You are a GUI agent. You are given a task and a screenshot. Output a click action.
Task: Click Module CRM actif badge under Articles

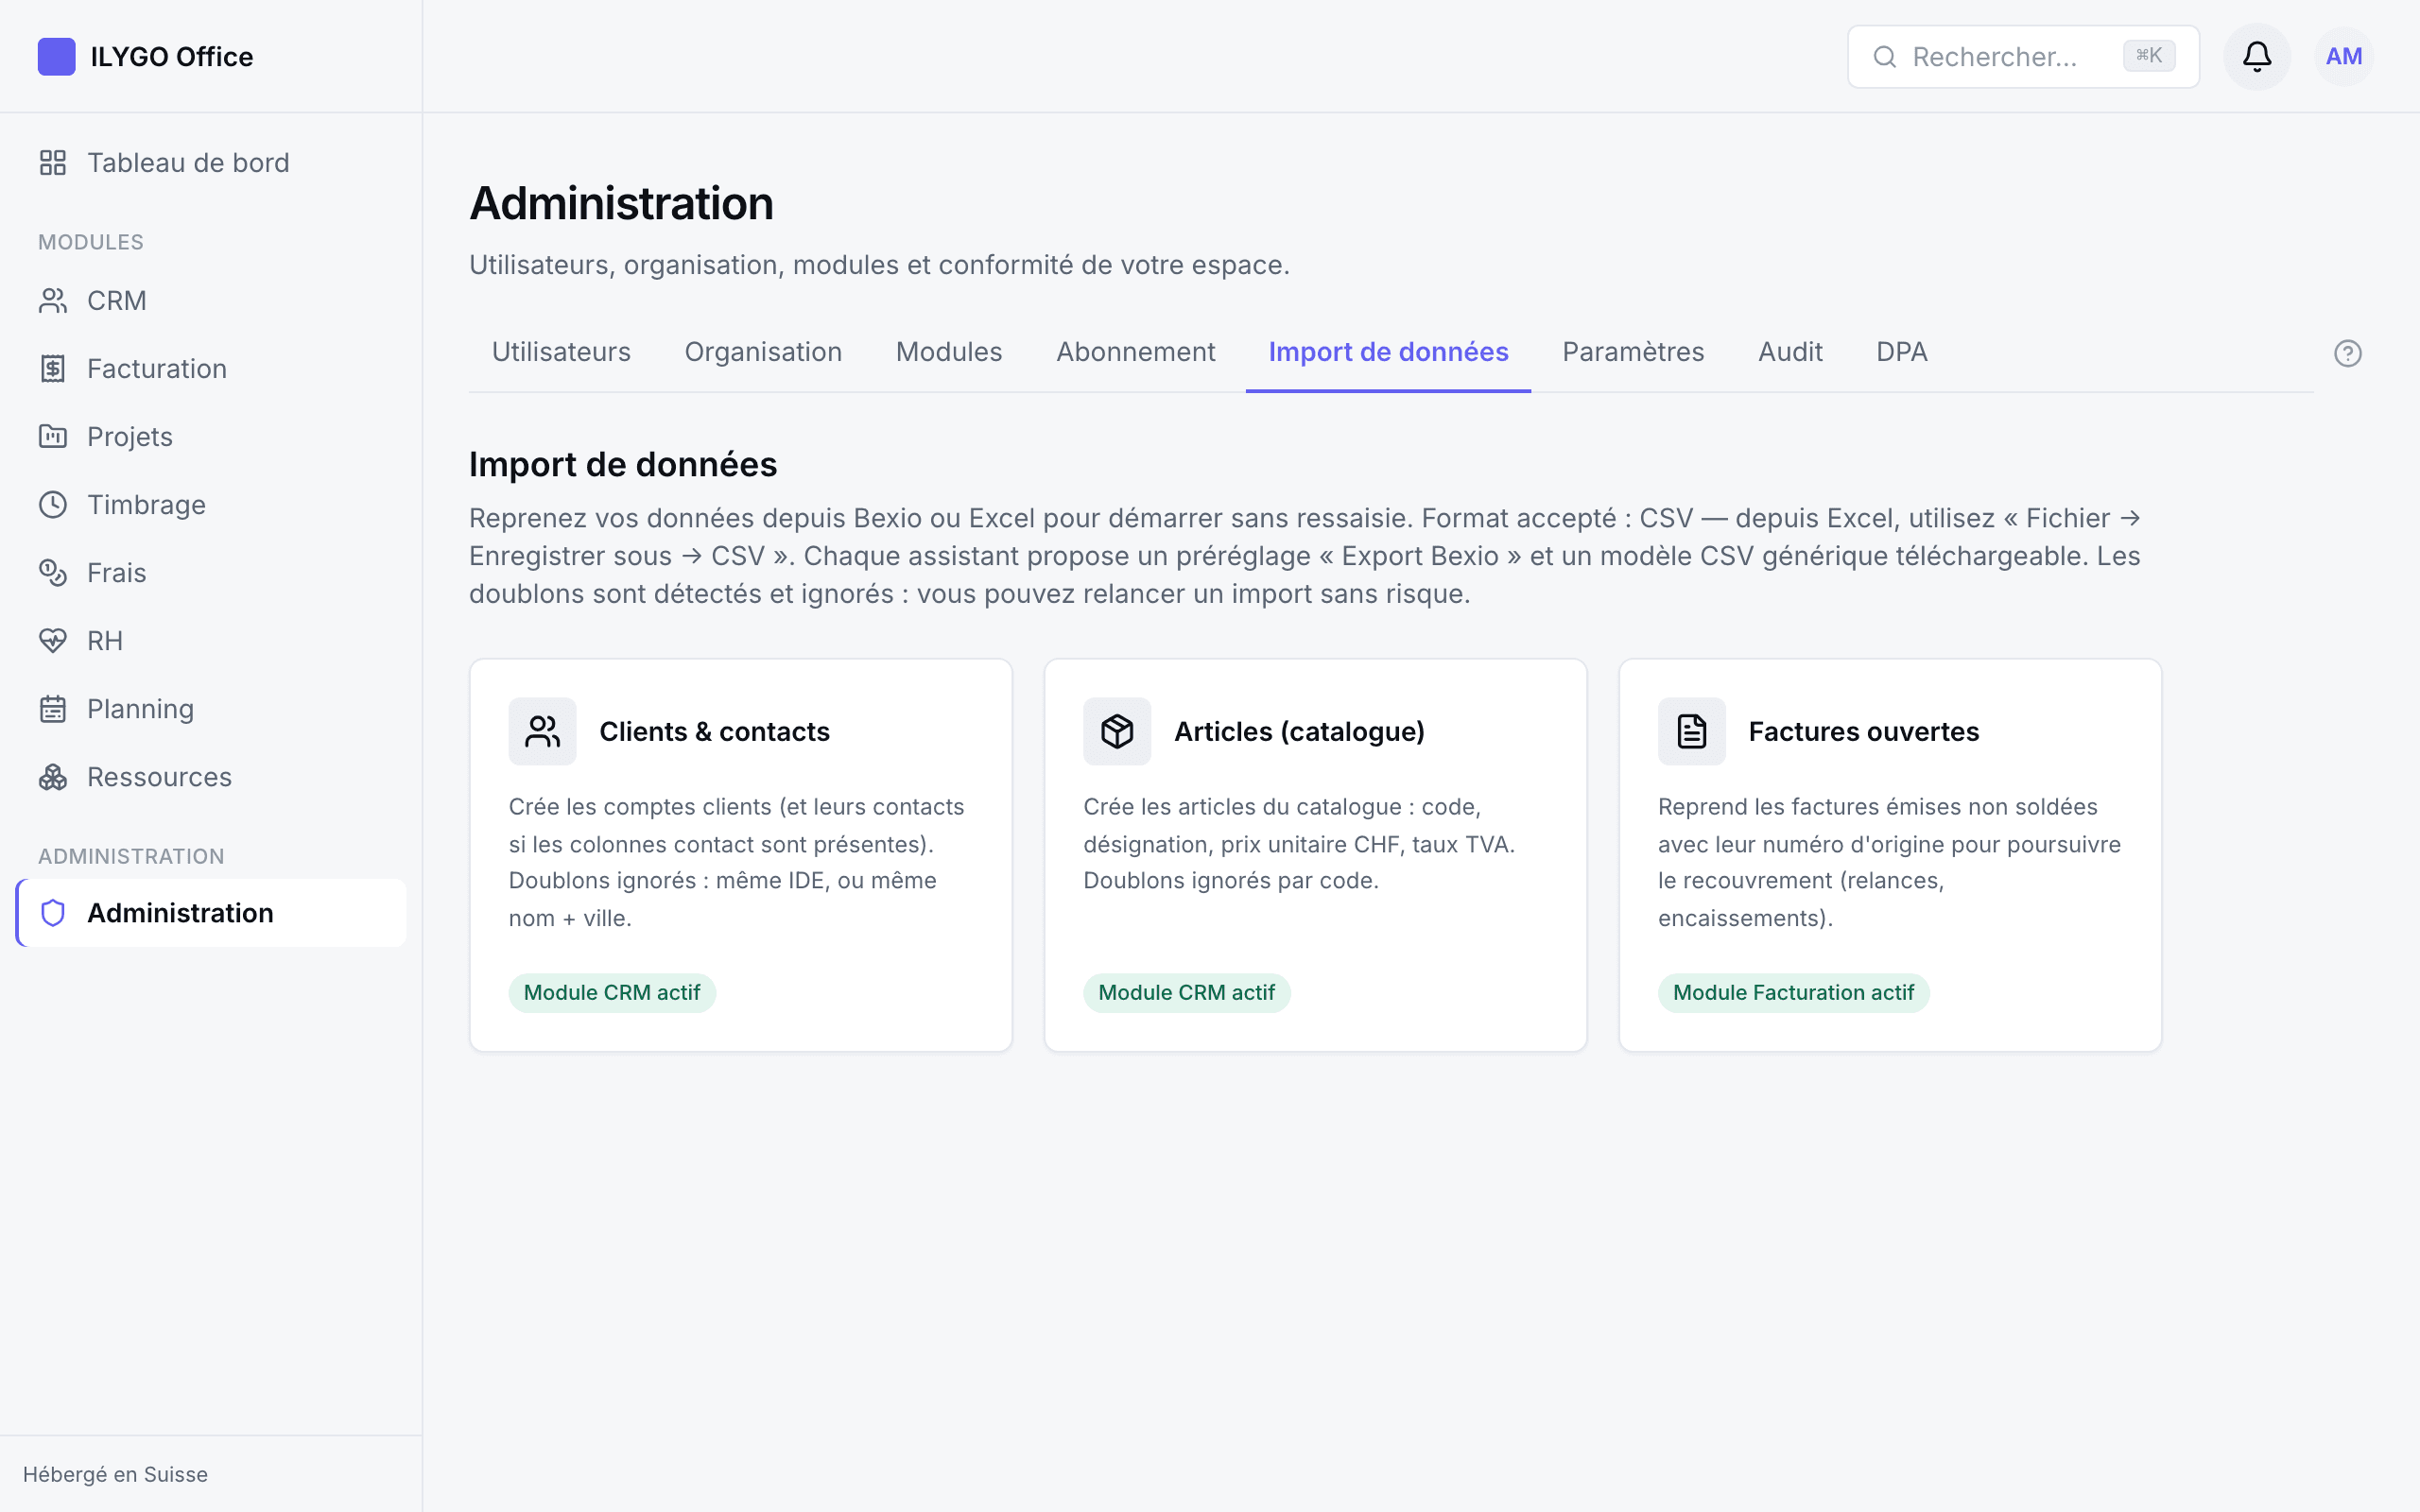tap(1186, 992)
